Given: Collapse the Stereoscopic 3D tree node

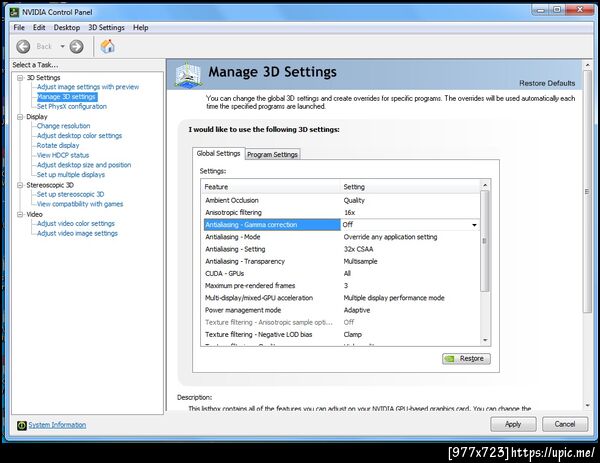Looking at the screenshot, I should coord(20,185).
